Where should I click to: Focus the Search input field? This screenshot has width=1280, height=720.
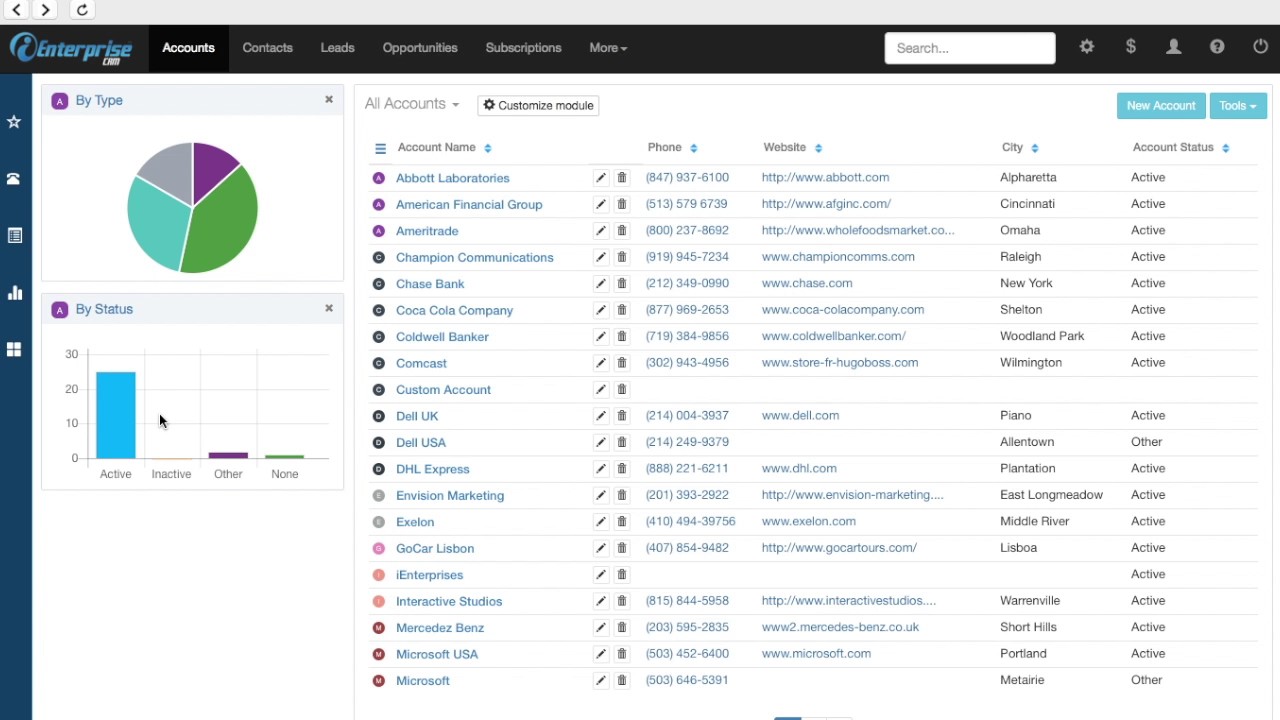pyautogui.click(x=970, y=48)
